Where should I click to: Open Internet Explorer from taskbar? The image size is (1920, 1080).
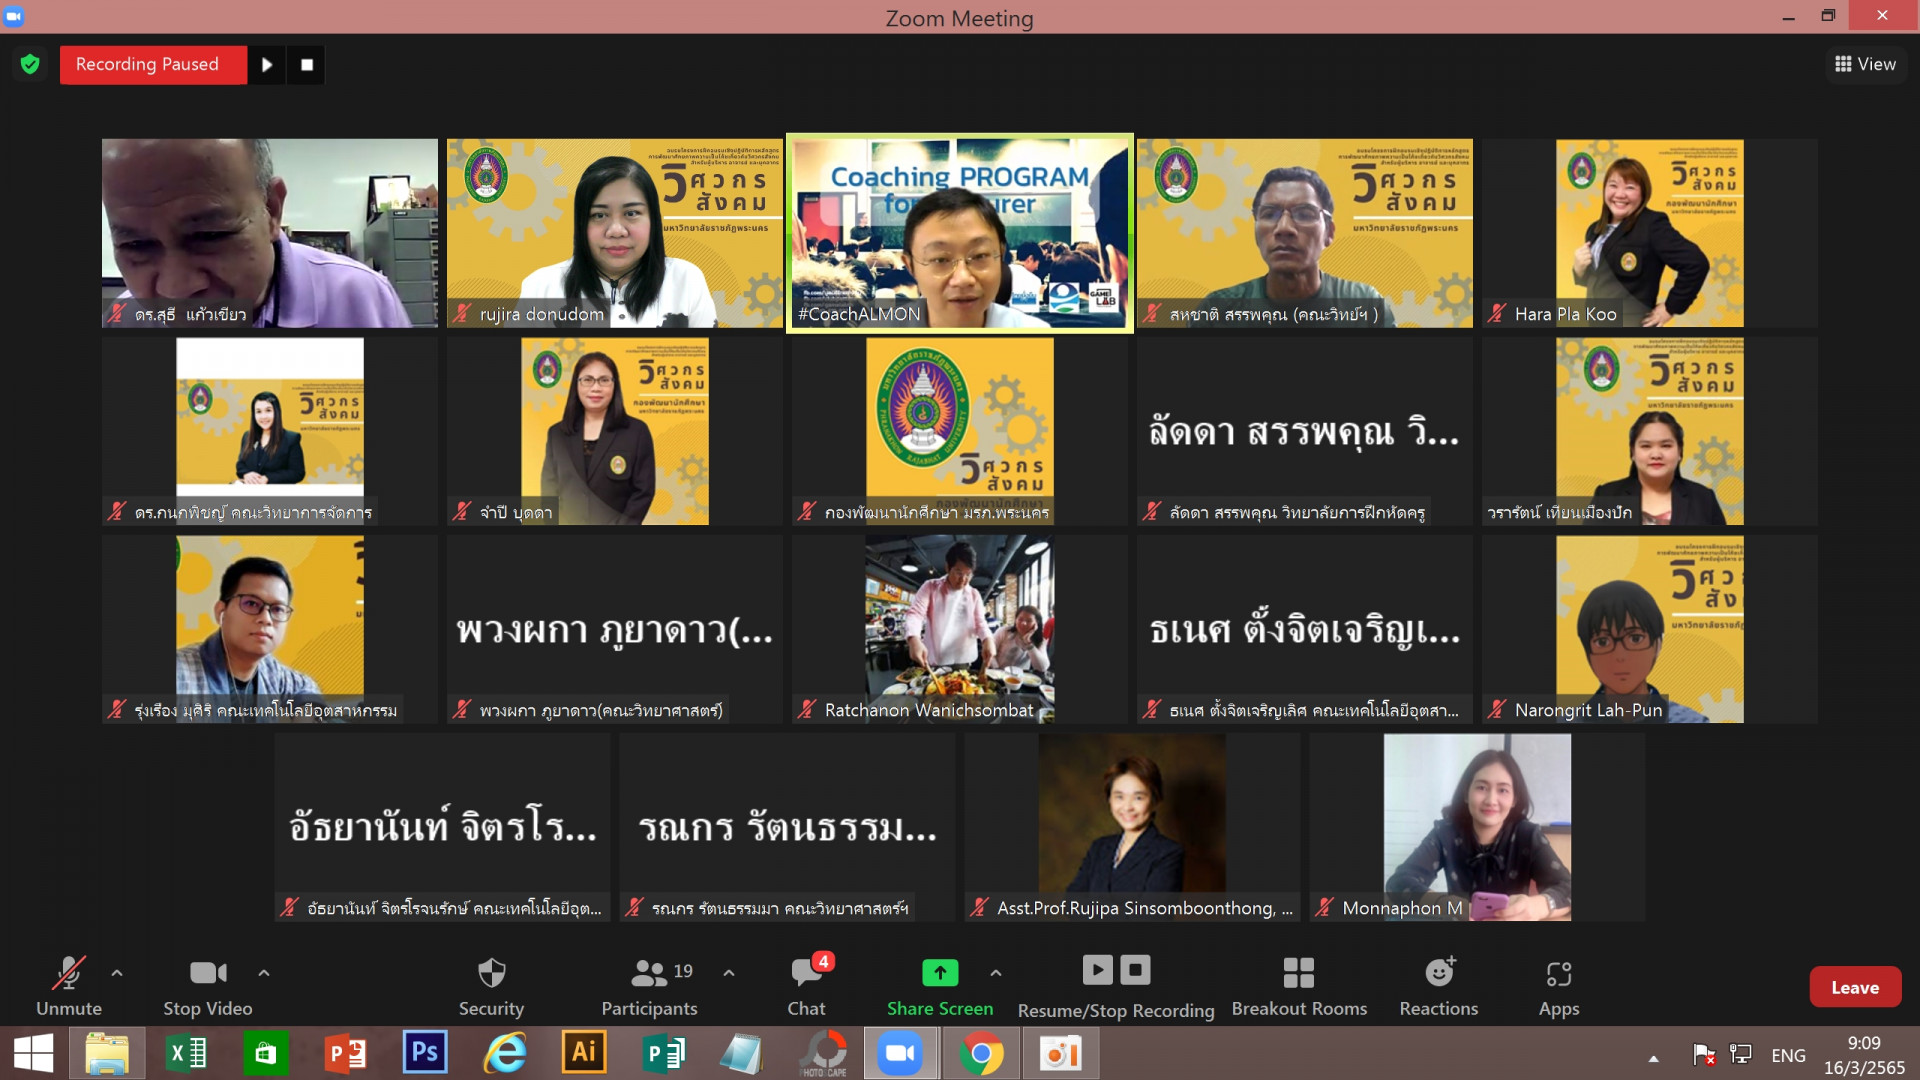coord(505,1053)
